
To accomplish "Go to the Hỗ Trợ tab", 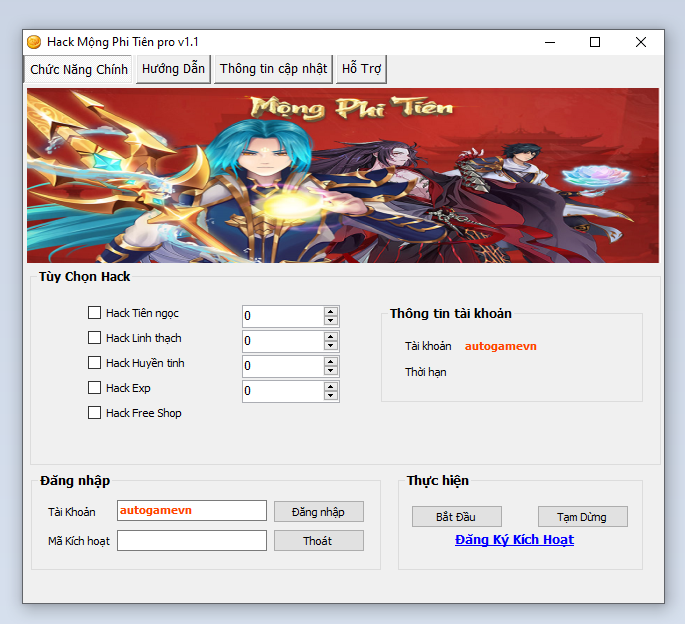I will (361, 69).
